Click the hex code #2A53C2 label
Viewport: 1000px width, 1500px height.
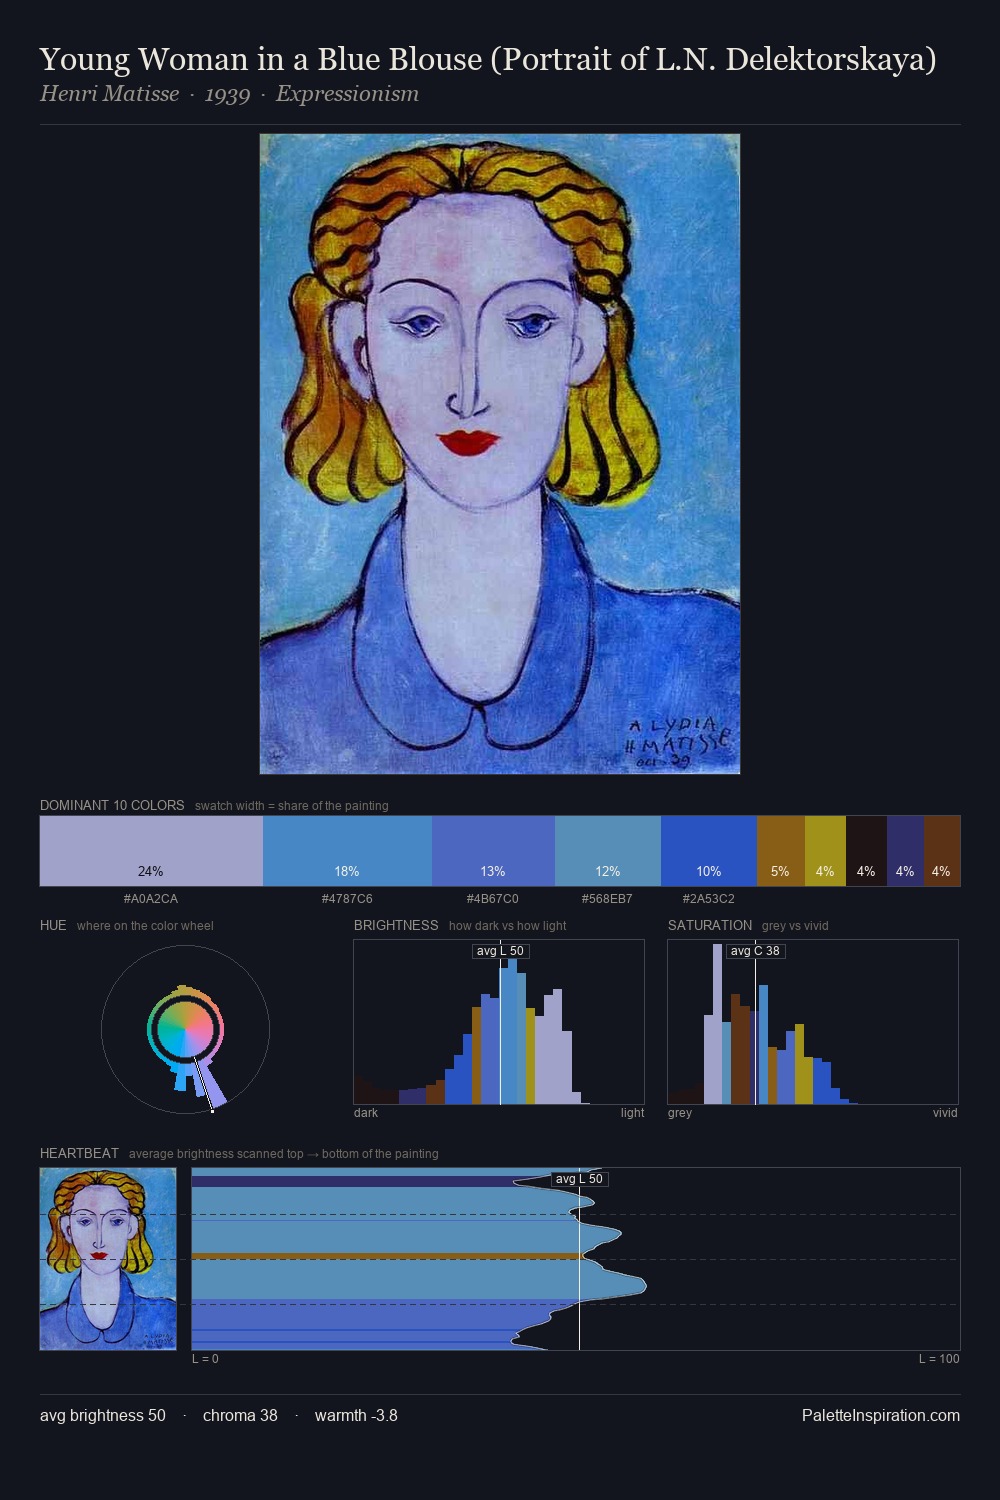(709, 899)
